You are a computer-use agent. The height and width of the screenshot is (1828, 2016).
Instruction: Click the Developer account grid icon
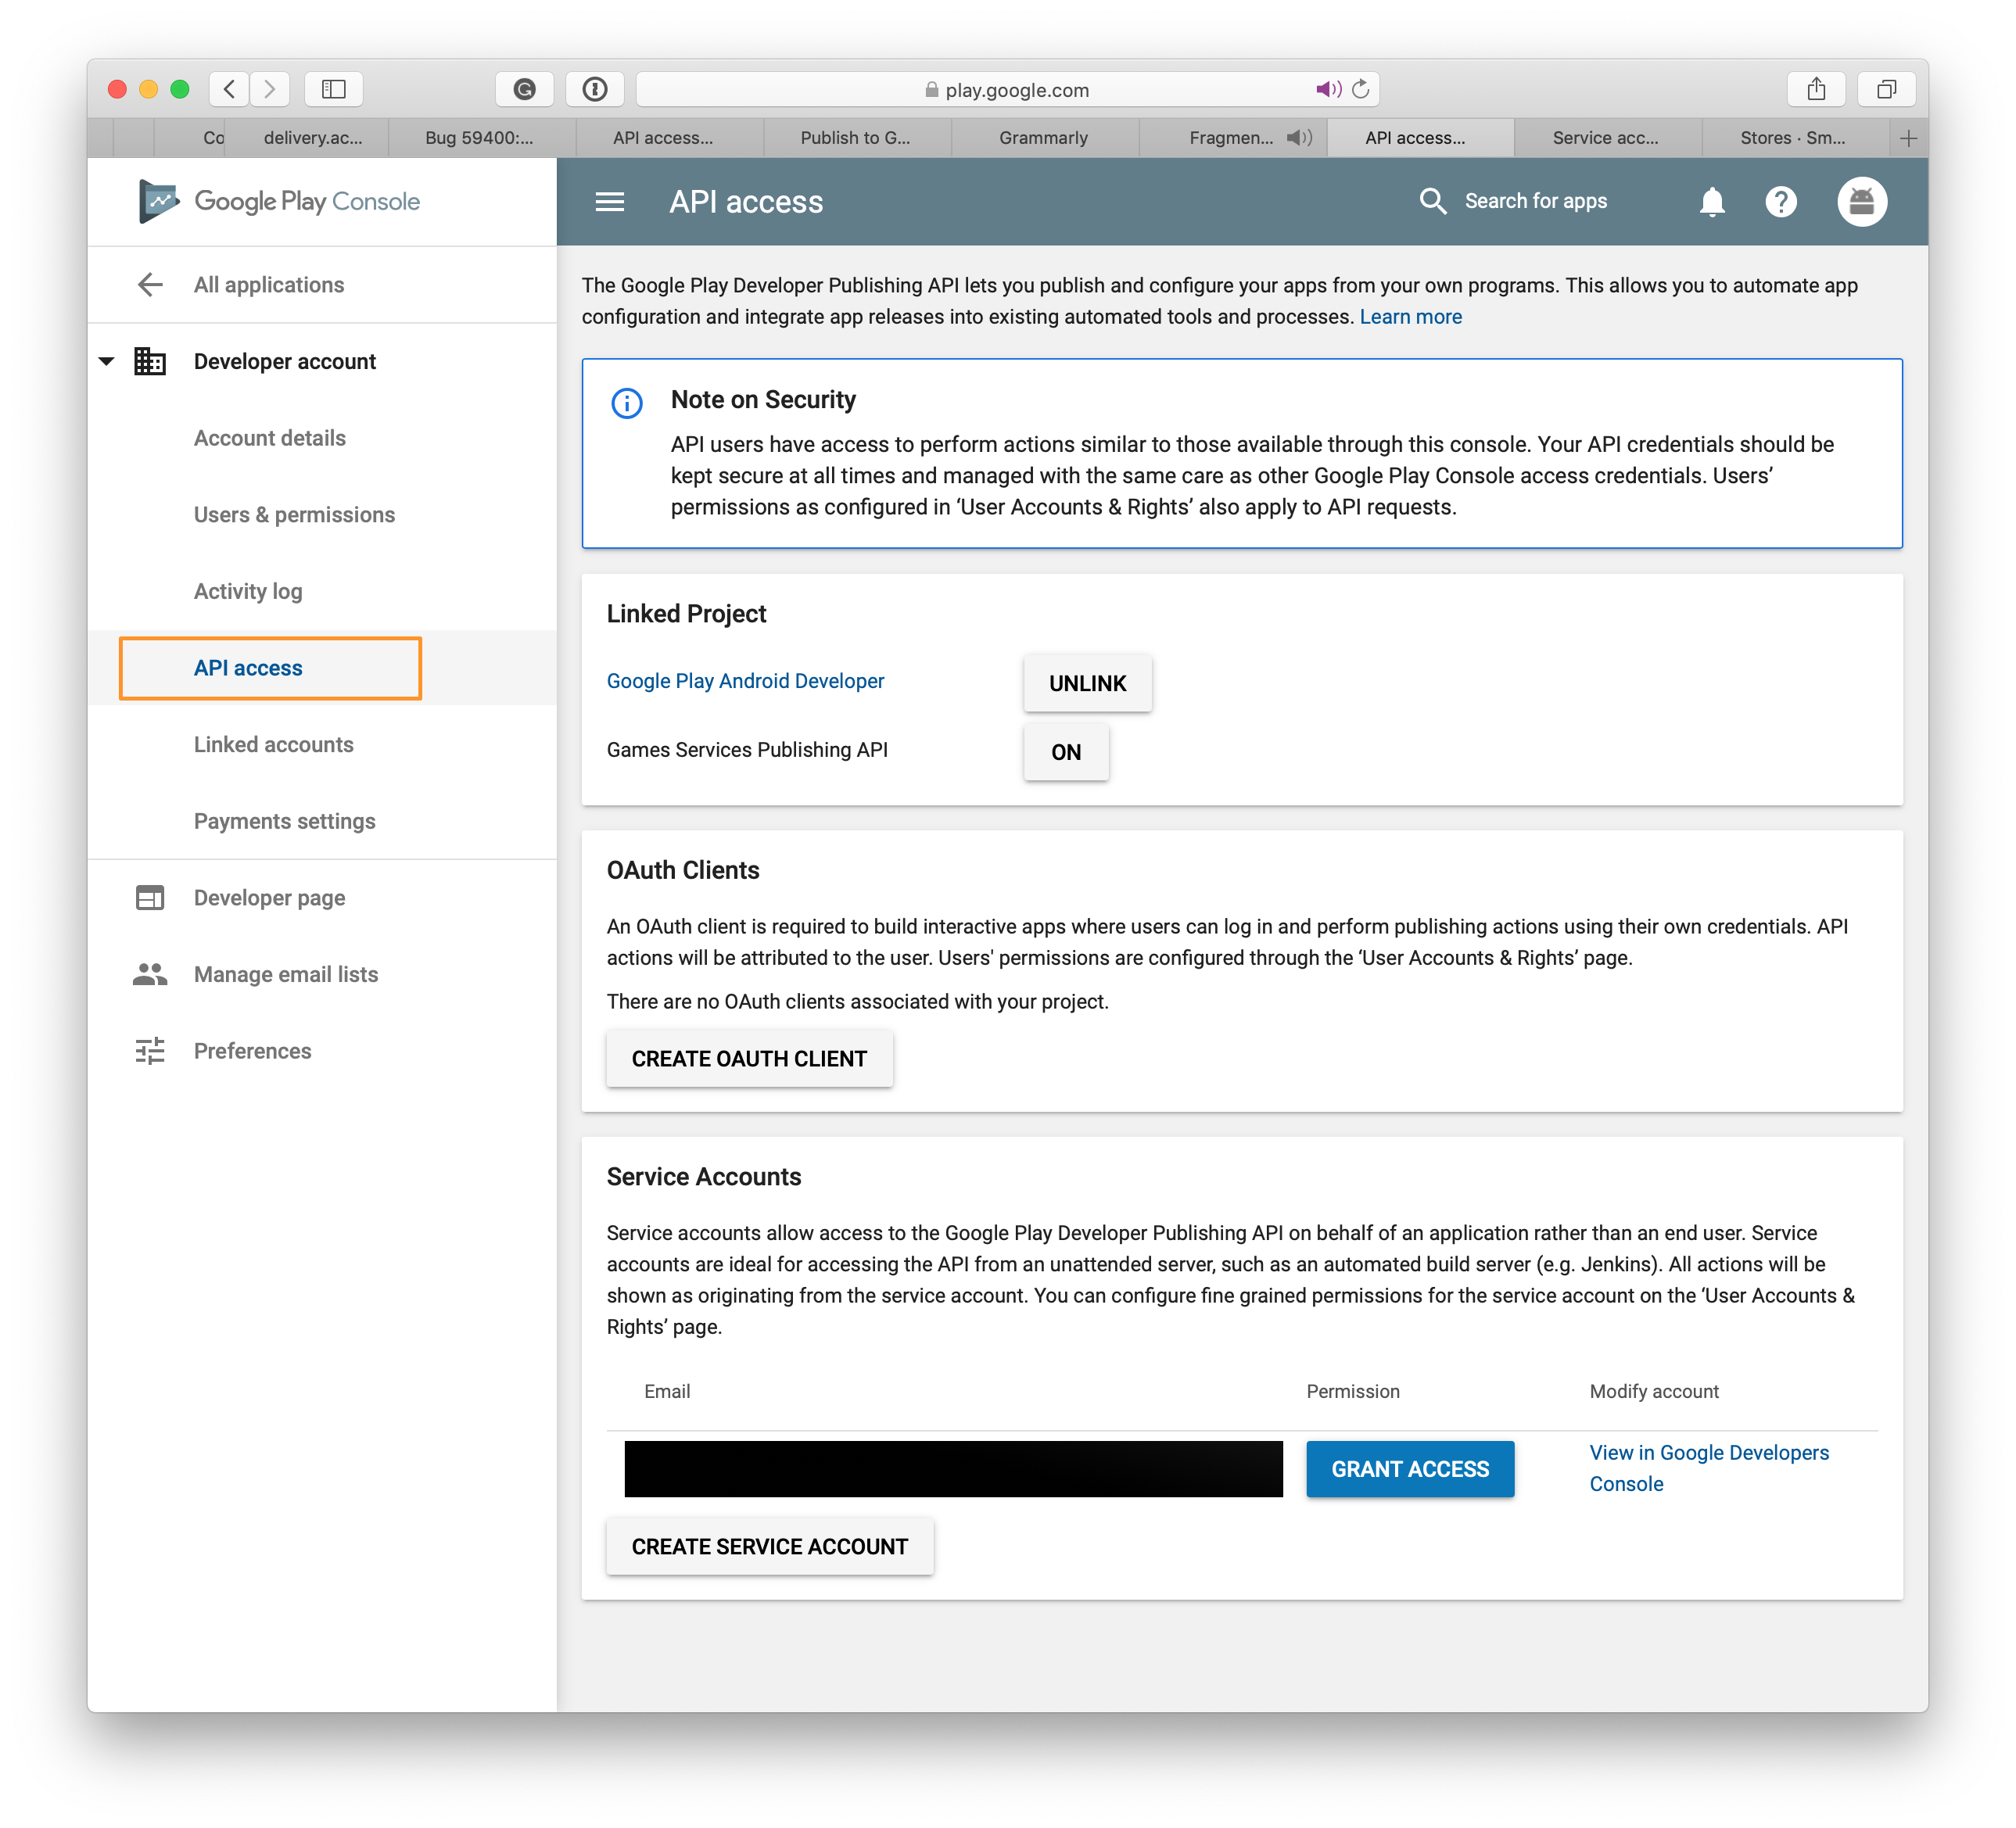(155, 362)
